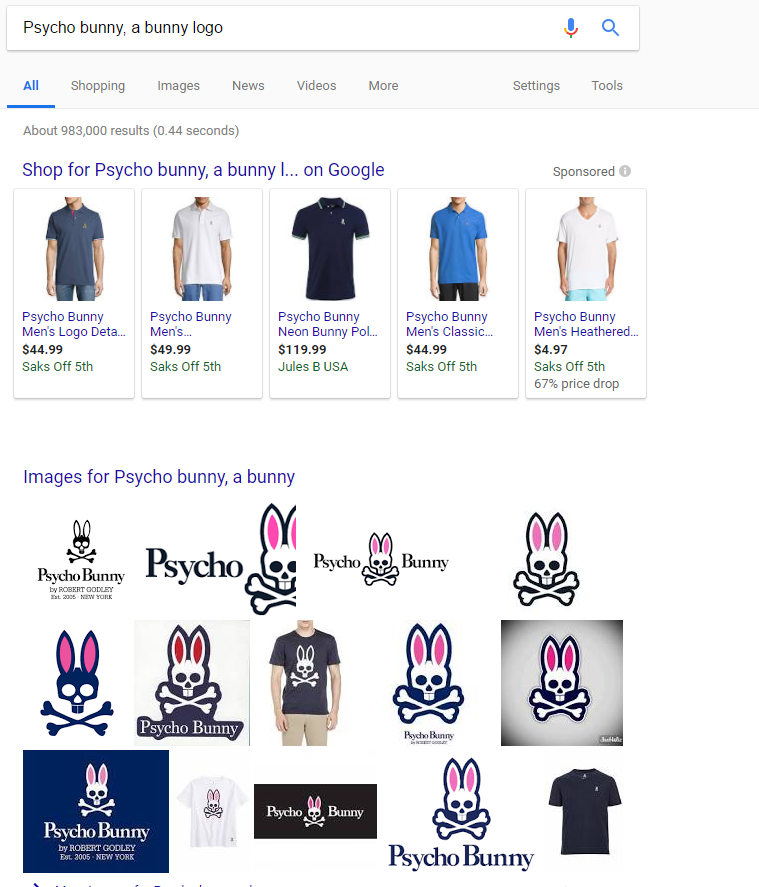Click the white V-neck tee product image
759x887 pixels.
[586, 248]
